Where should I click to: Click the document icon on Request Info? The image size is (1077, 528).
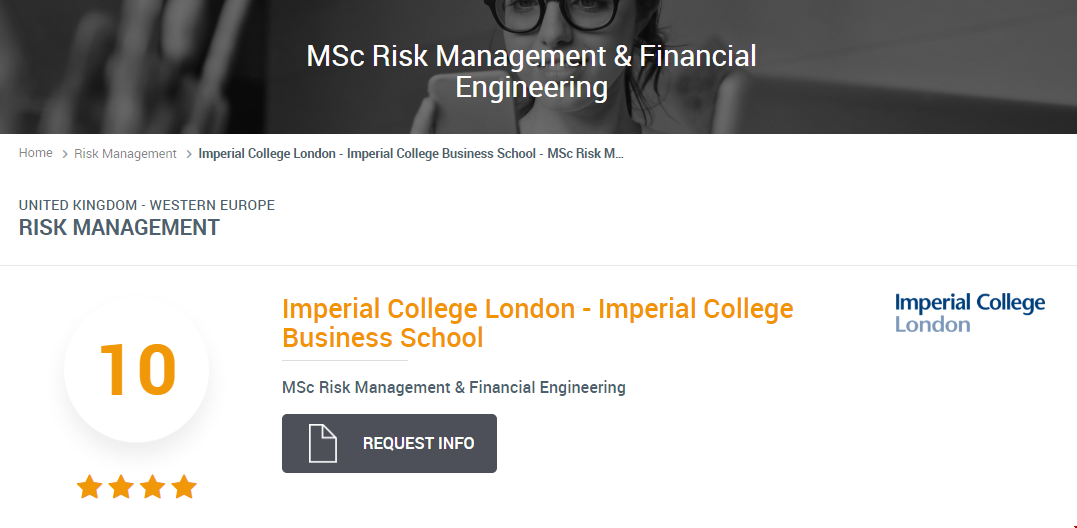(x=322, y=443)
